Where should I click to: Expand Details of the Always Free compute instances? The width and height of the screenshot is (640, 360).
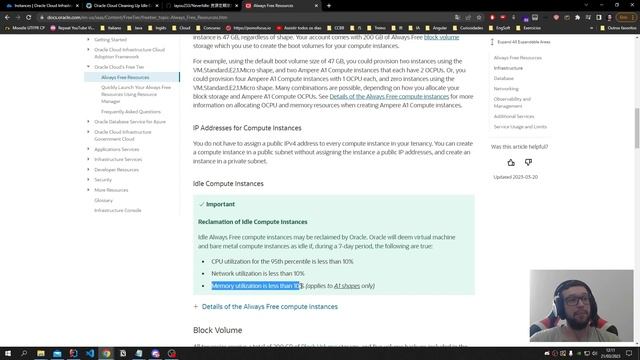tap(266, 307)
